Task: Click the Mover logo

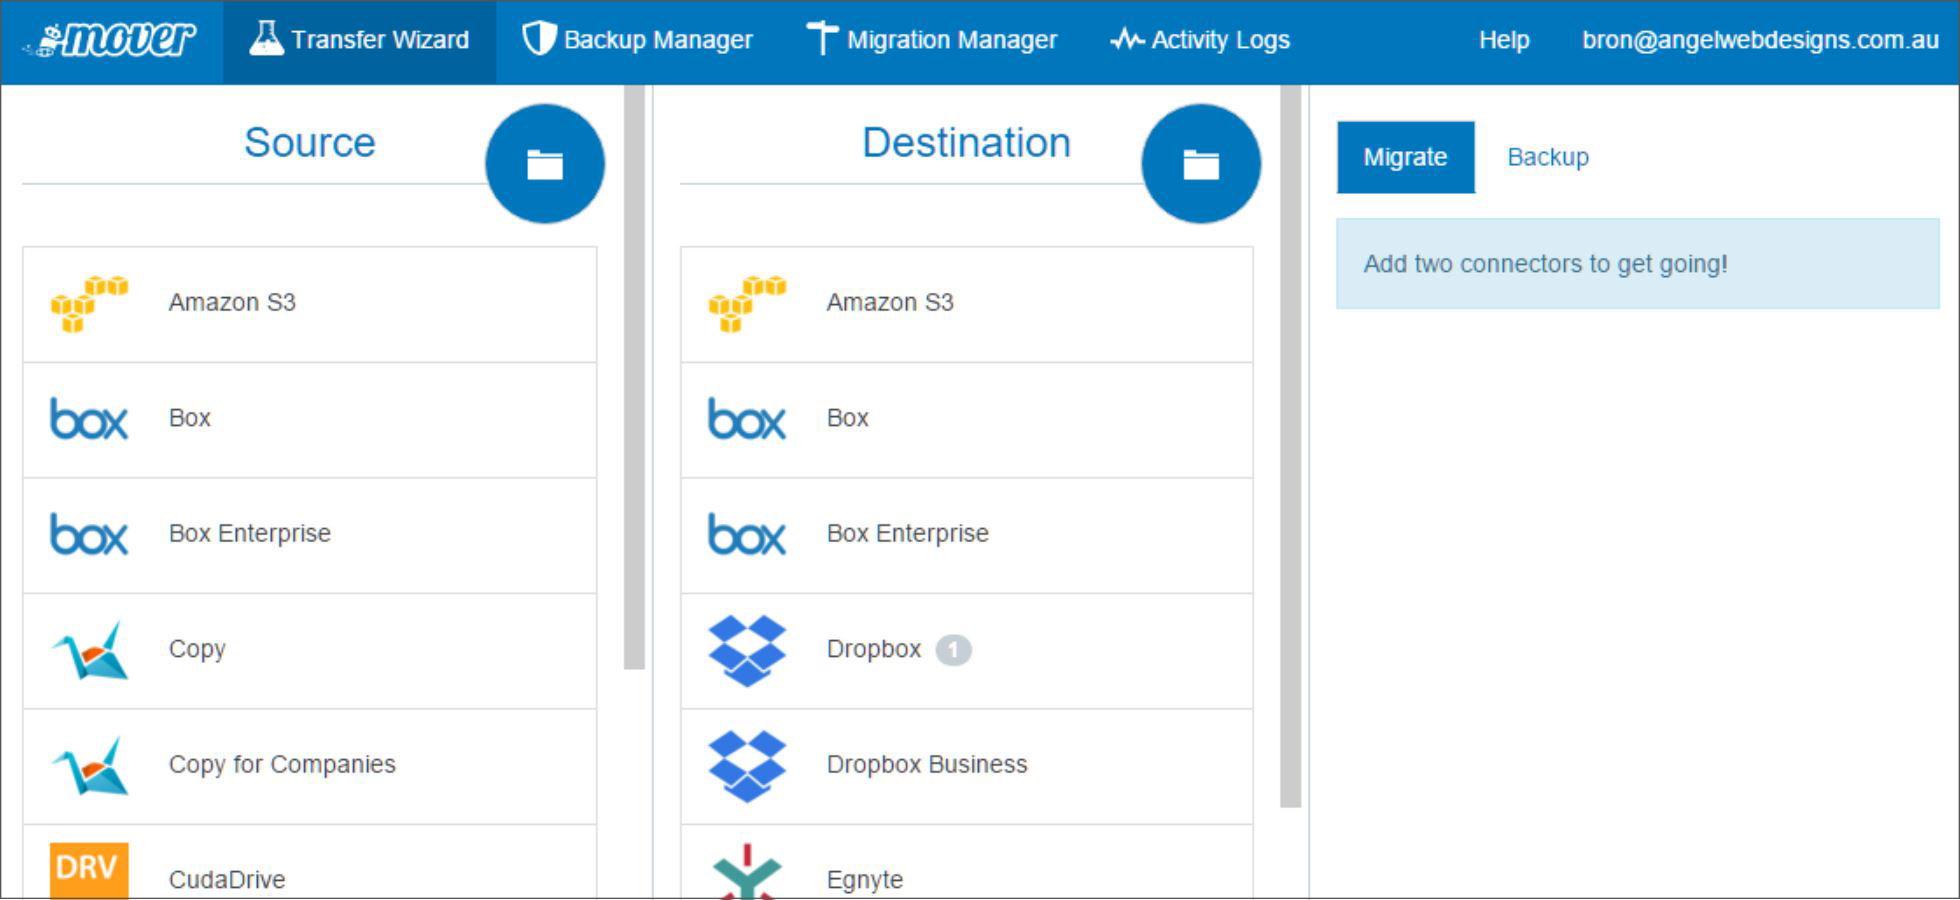Action: [112, 40]
